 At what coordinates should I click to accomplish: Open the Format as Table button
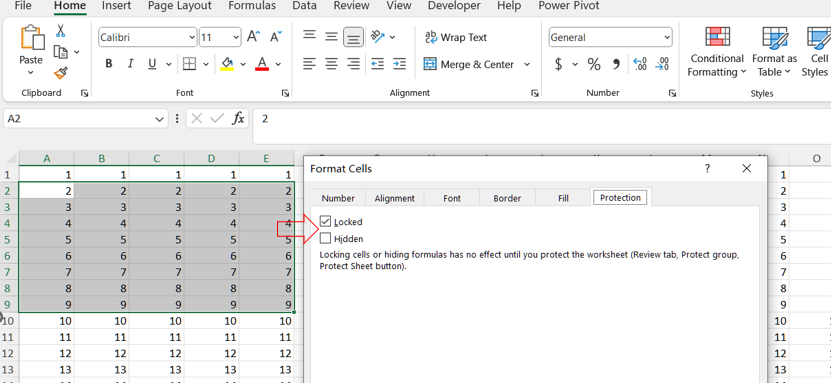774,51
